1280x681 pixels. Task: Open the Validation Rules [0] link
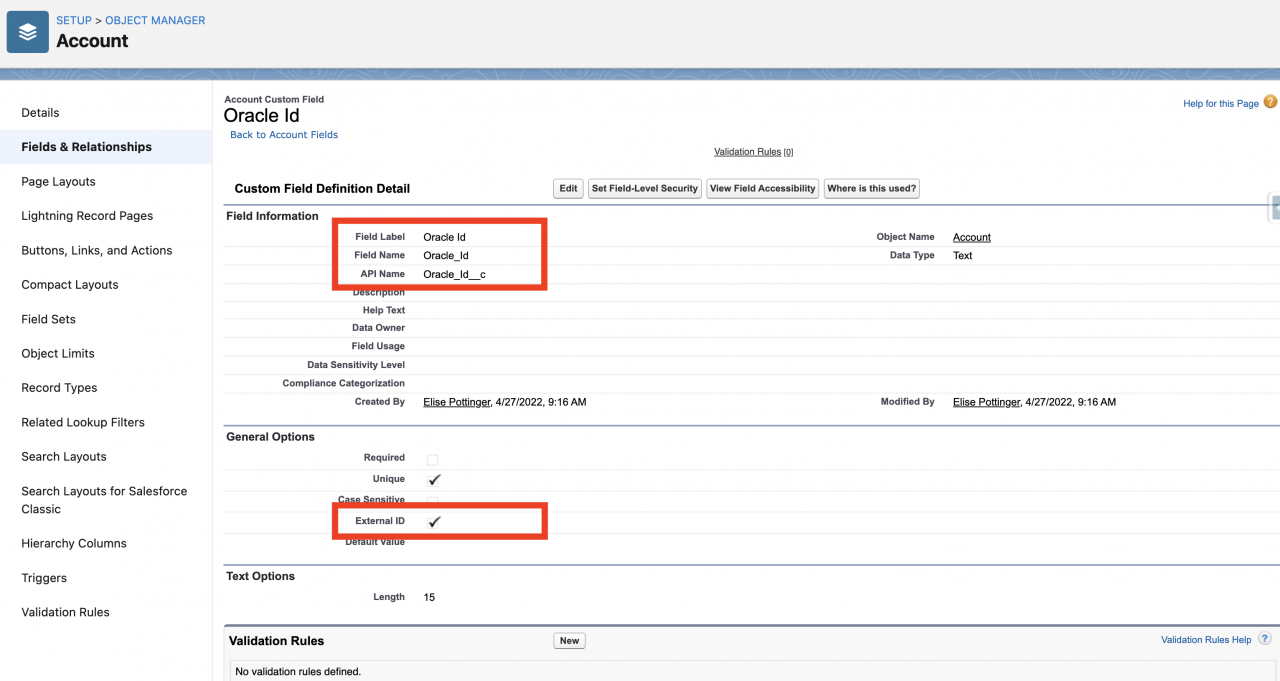pyautogui.click(x=754, y=151)
